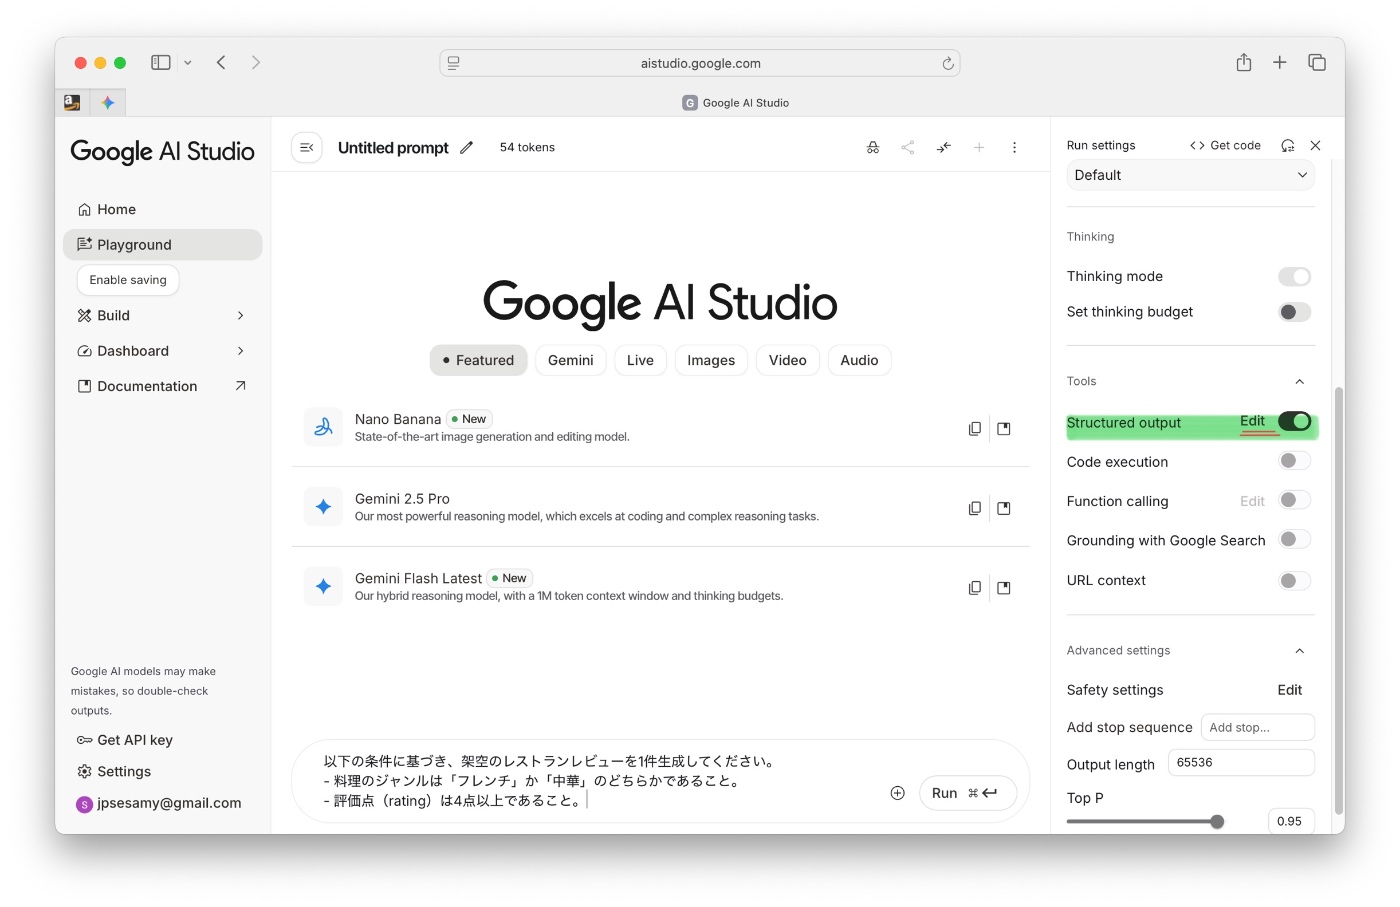Go to Home in sidebar
This screenshot has height=907, width=1400.
coord(163,209)
